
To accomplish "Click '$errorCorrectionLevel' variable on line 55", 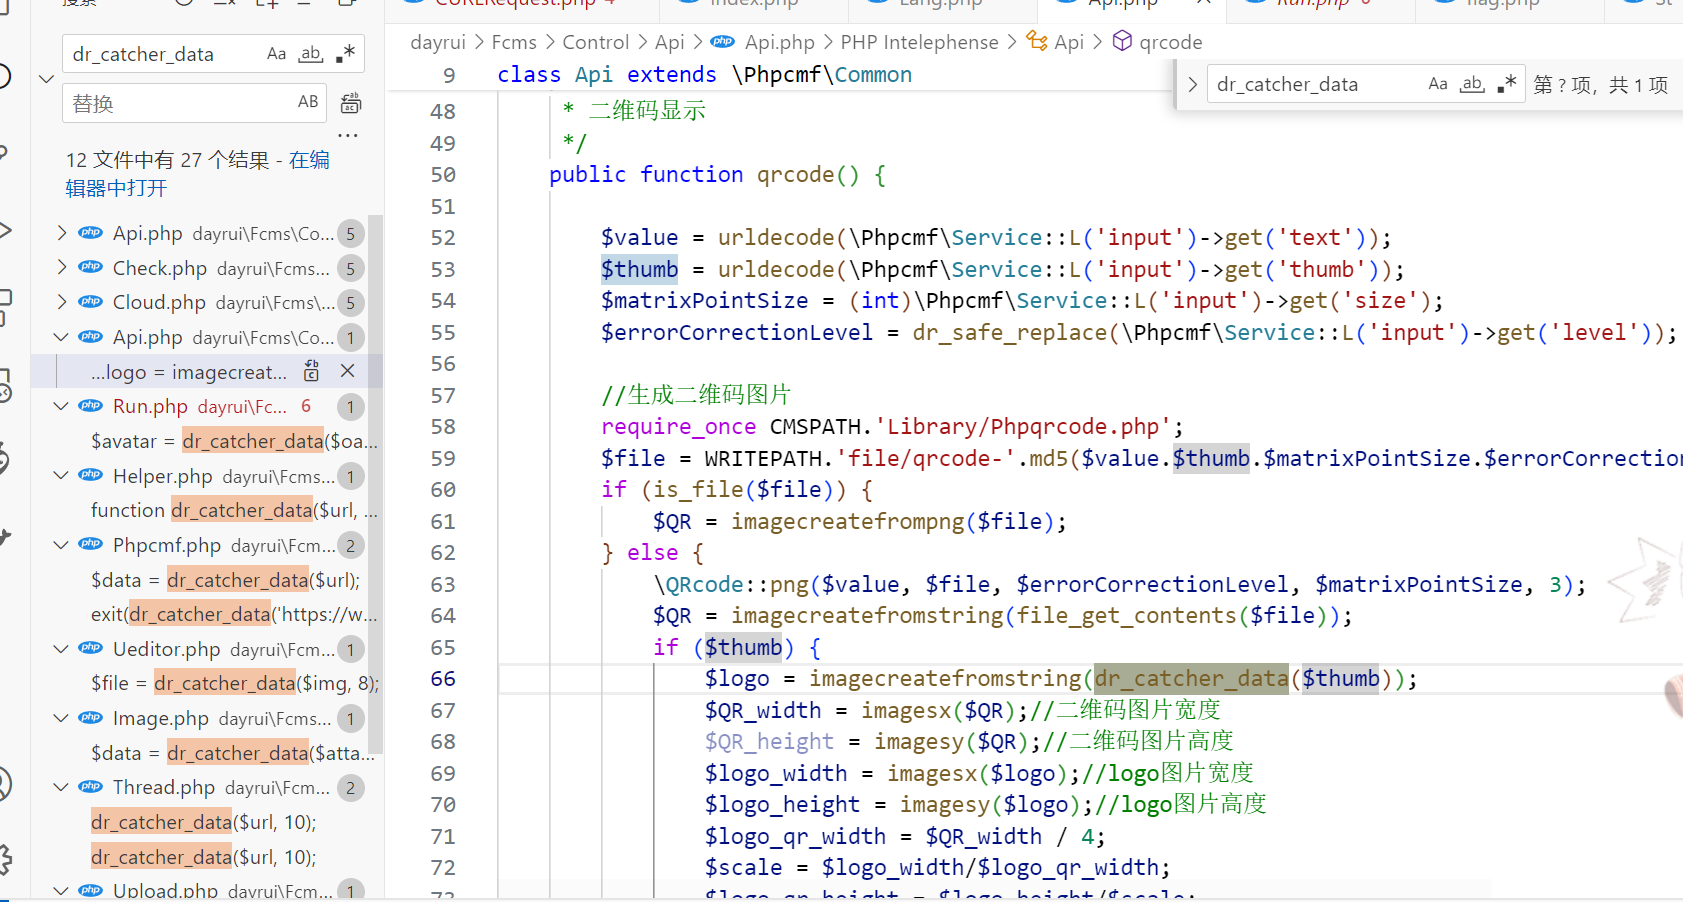I will (x=737, y=332).
